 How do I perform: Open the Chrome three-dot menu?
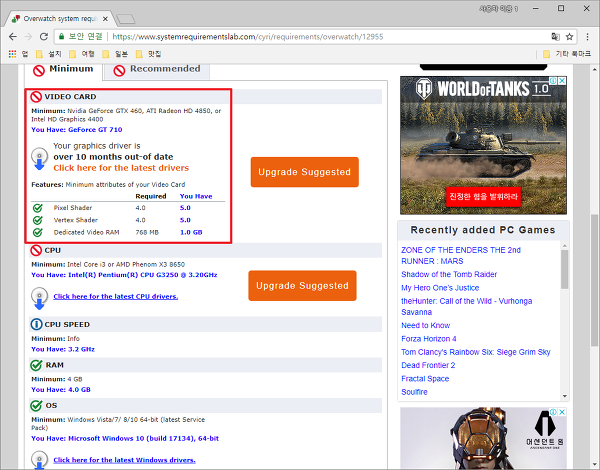587,37
